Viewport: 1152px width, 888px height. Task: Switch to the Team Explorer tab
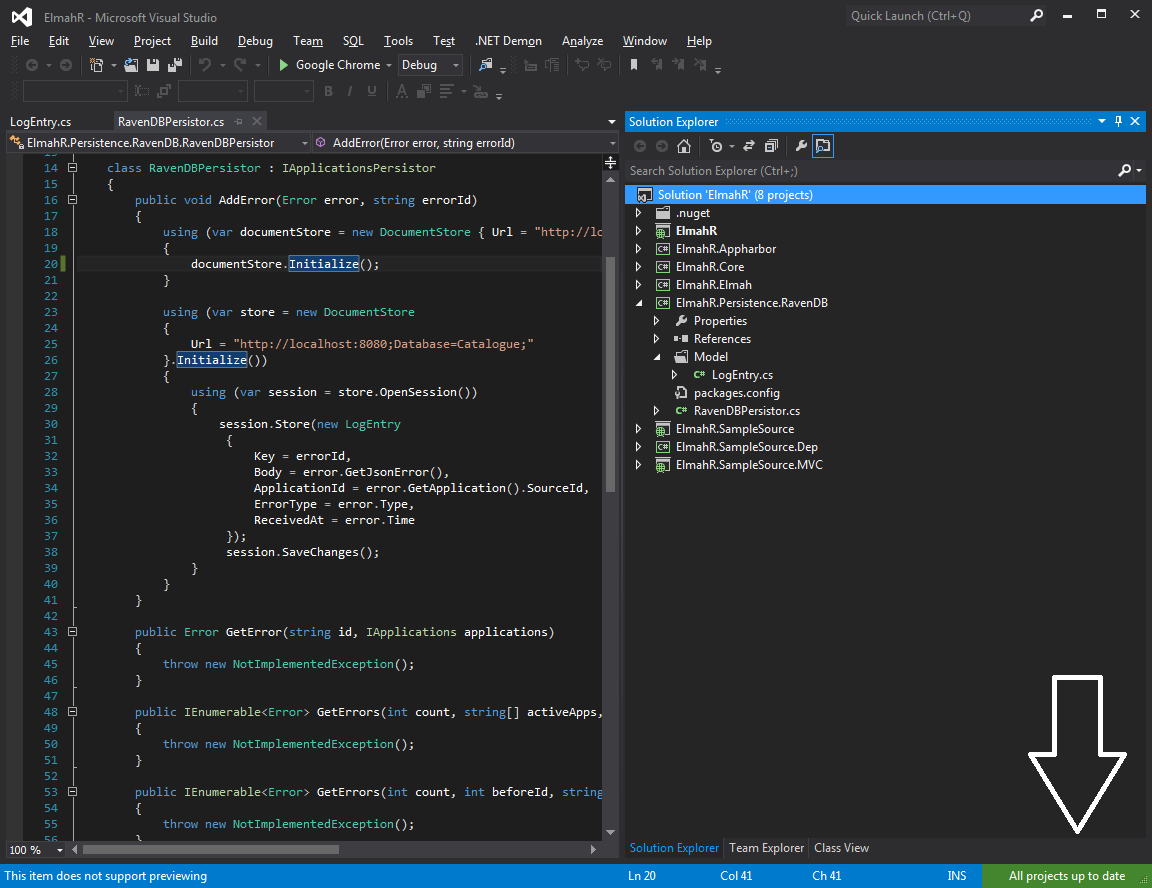(766, 848)
